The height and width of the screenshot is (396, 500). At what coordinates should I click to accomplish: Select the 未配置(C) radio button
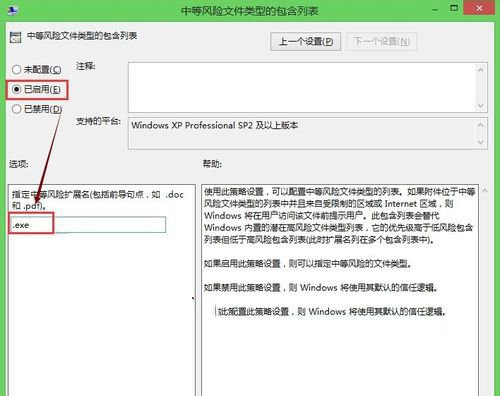click(16, 69)
